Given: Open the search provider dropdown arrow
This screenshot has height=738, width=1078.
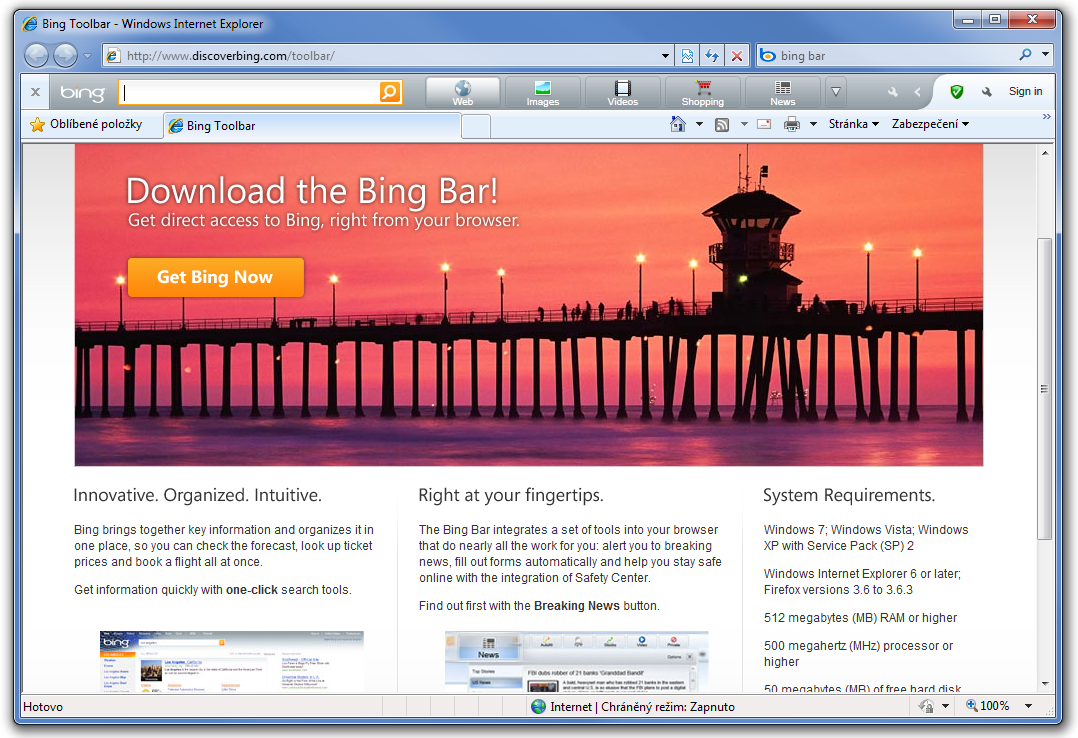Looking at the screenshot, I should point(1046,54).
